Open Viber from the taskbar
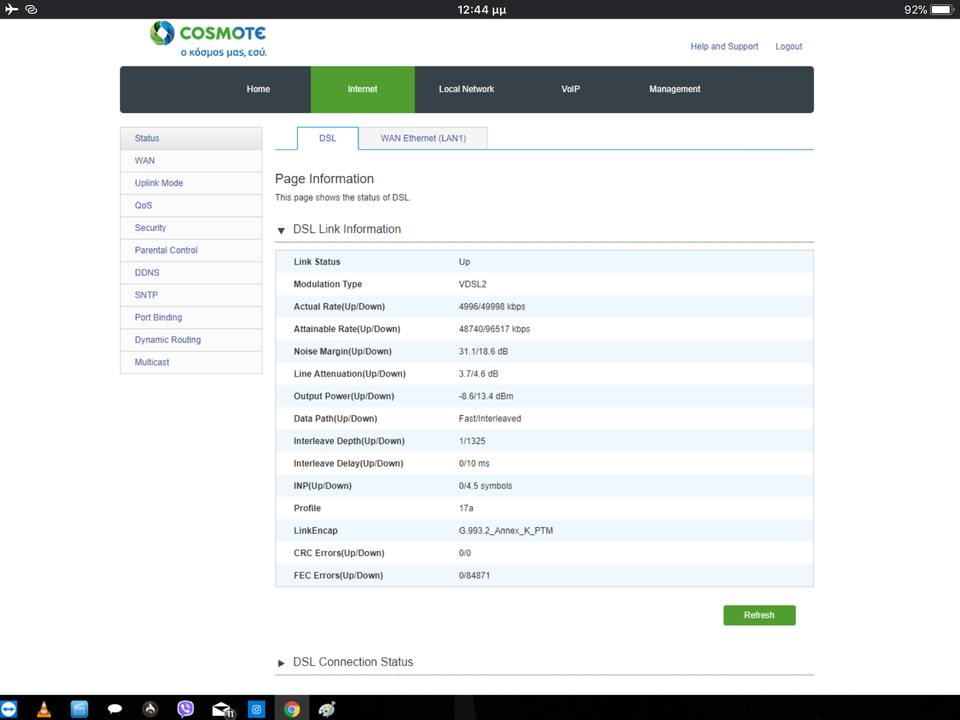 point(186,709)
